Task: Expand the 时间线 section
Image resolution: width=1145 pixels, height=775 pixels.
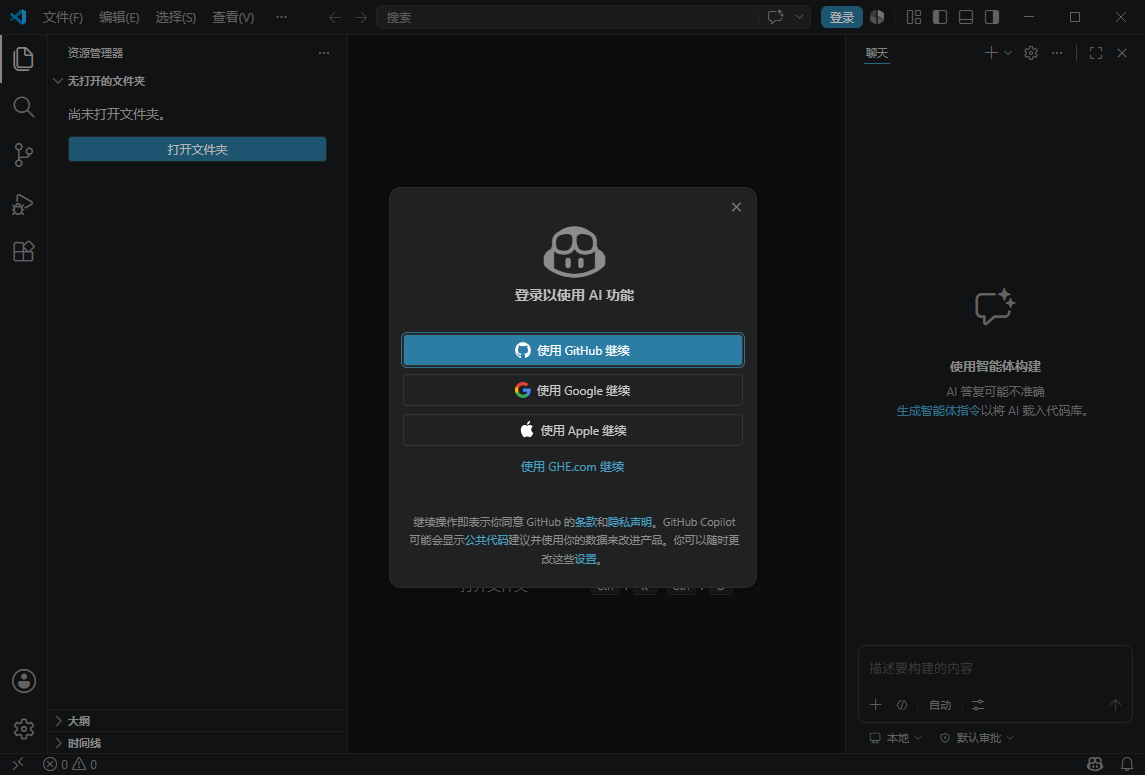Action: tap(197, 743)
